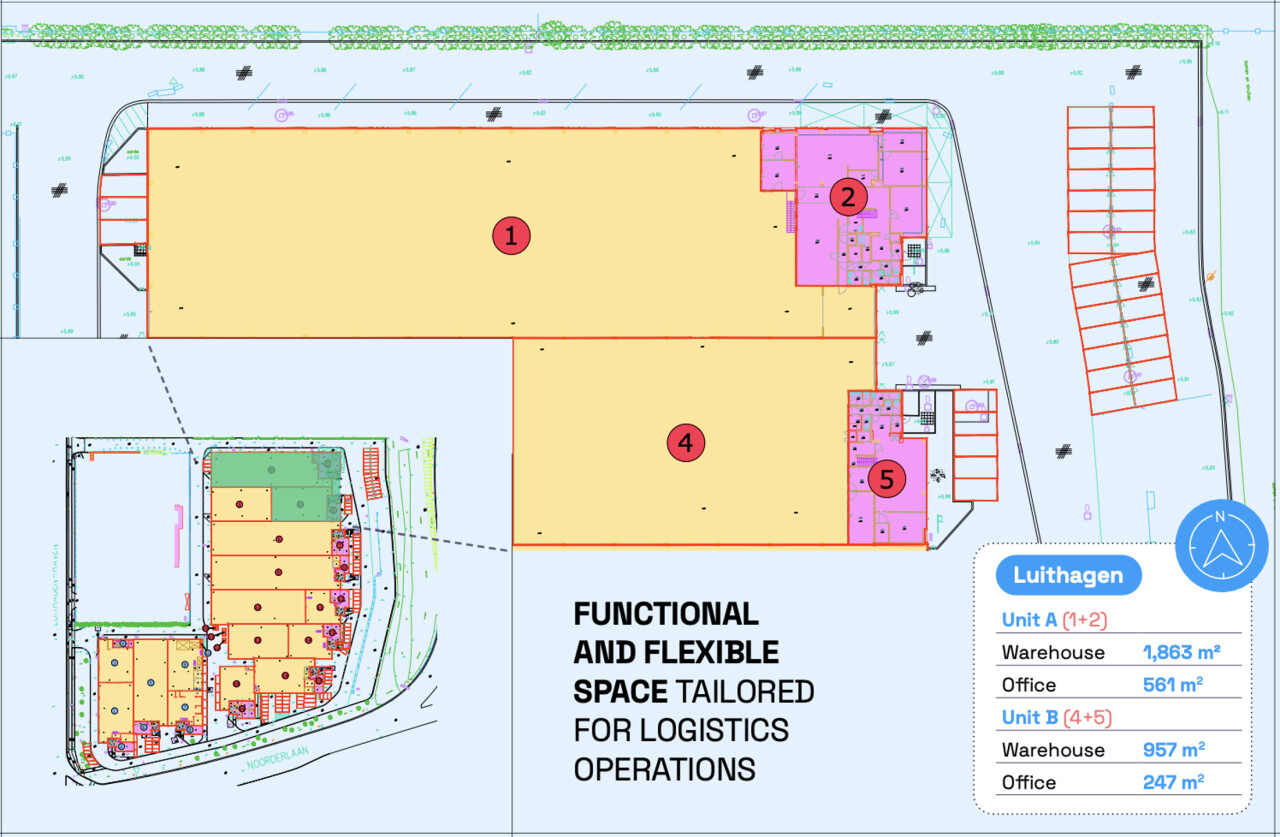Image resolution: width=1280 pixels, height=837 pixels.
Task: Click the red number 4 warehouse marker
Action: 685,443
